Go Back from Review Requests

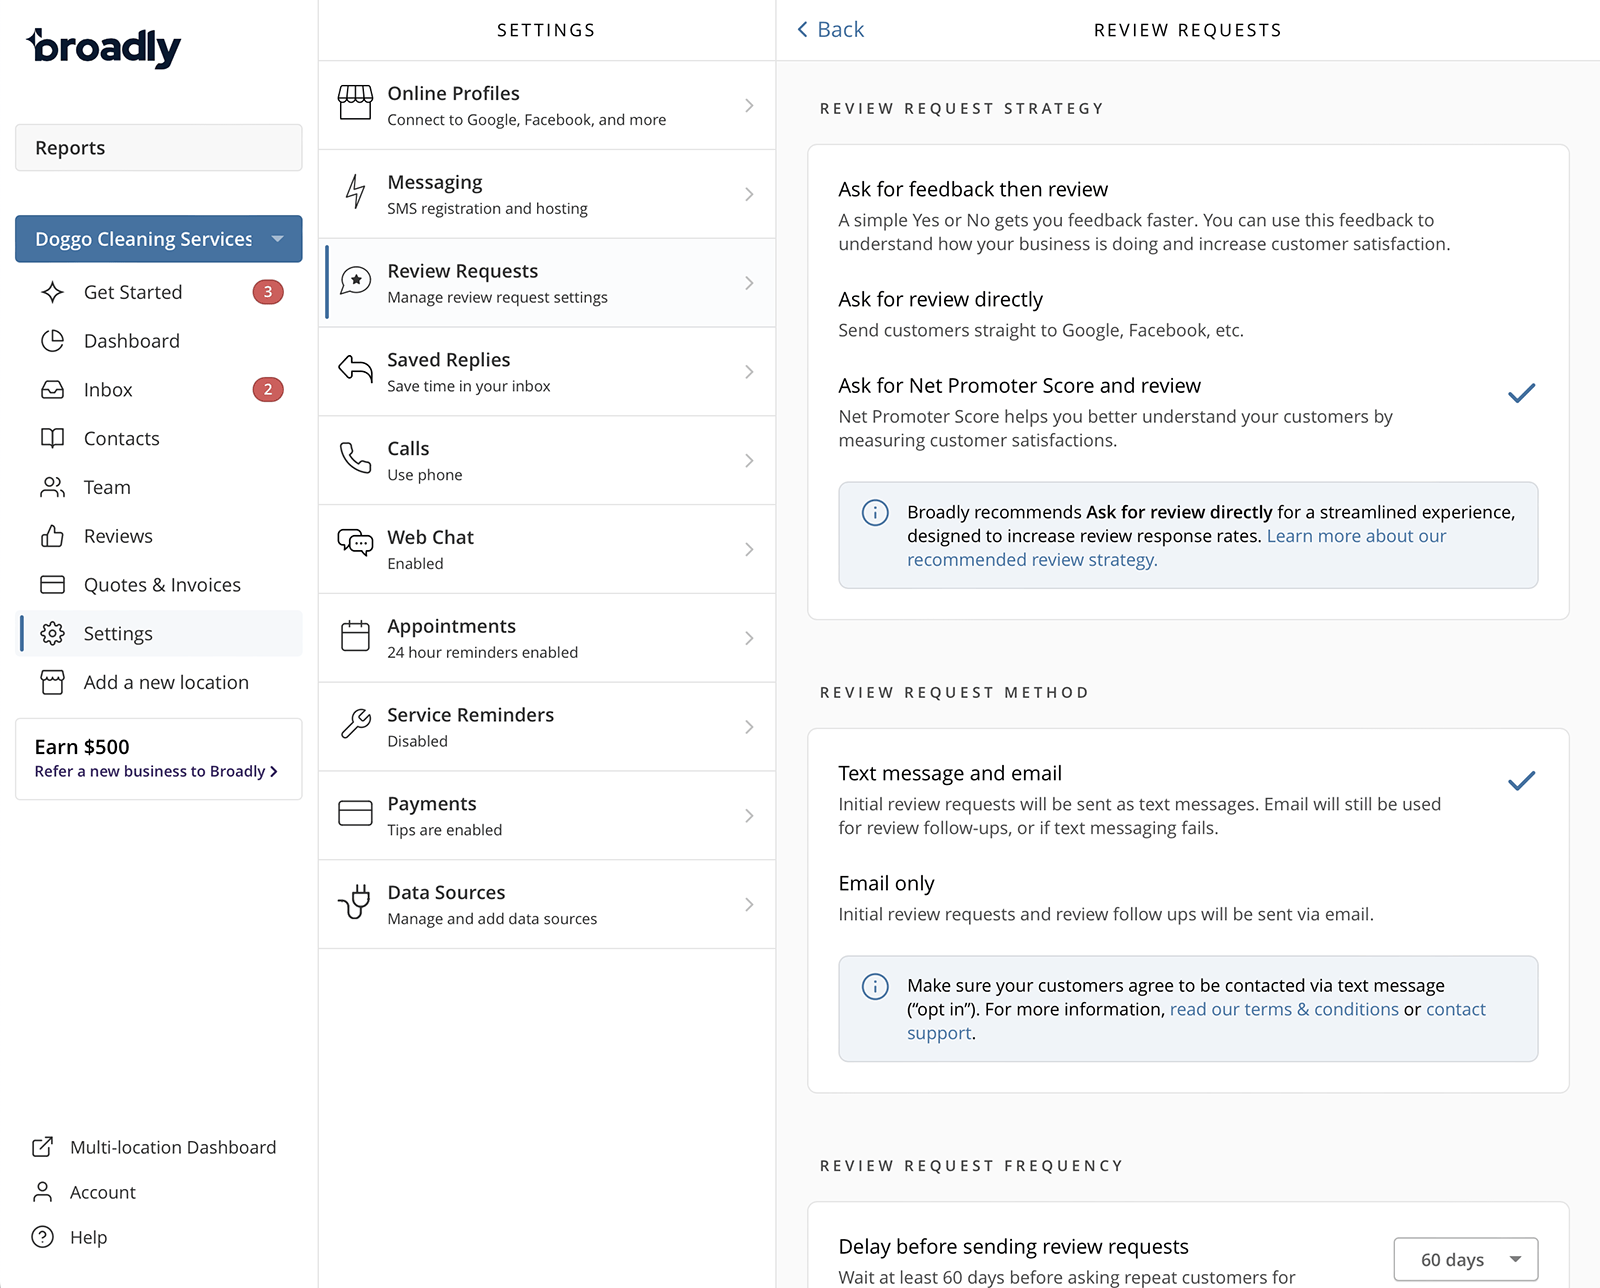830,30
